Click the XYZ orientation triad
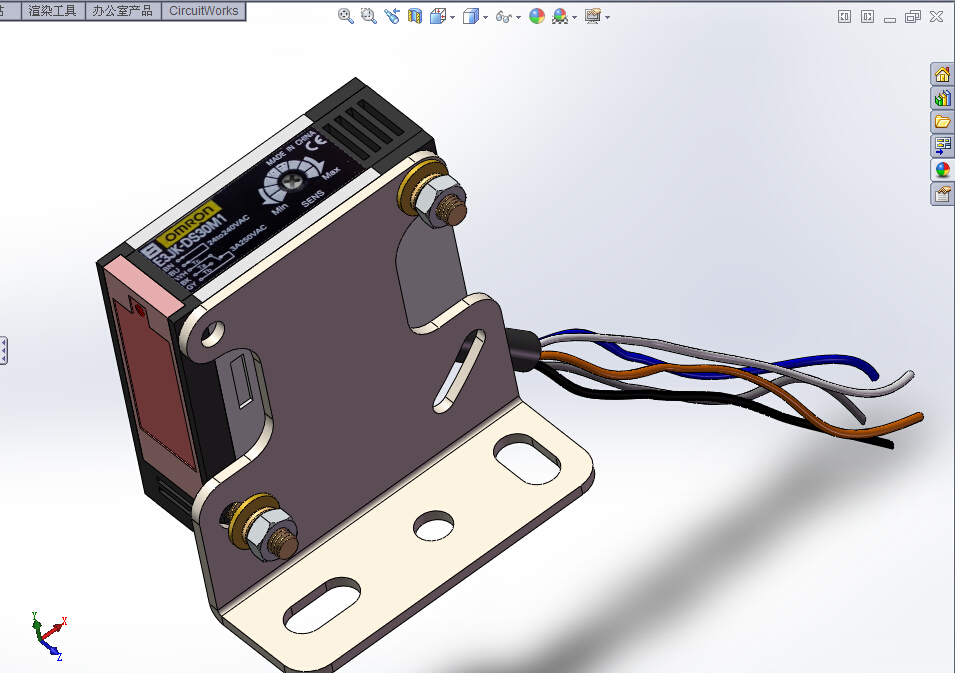This screenshot has width=955, height=673. (x=49, y=636)
